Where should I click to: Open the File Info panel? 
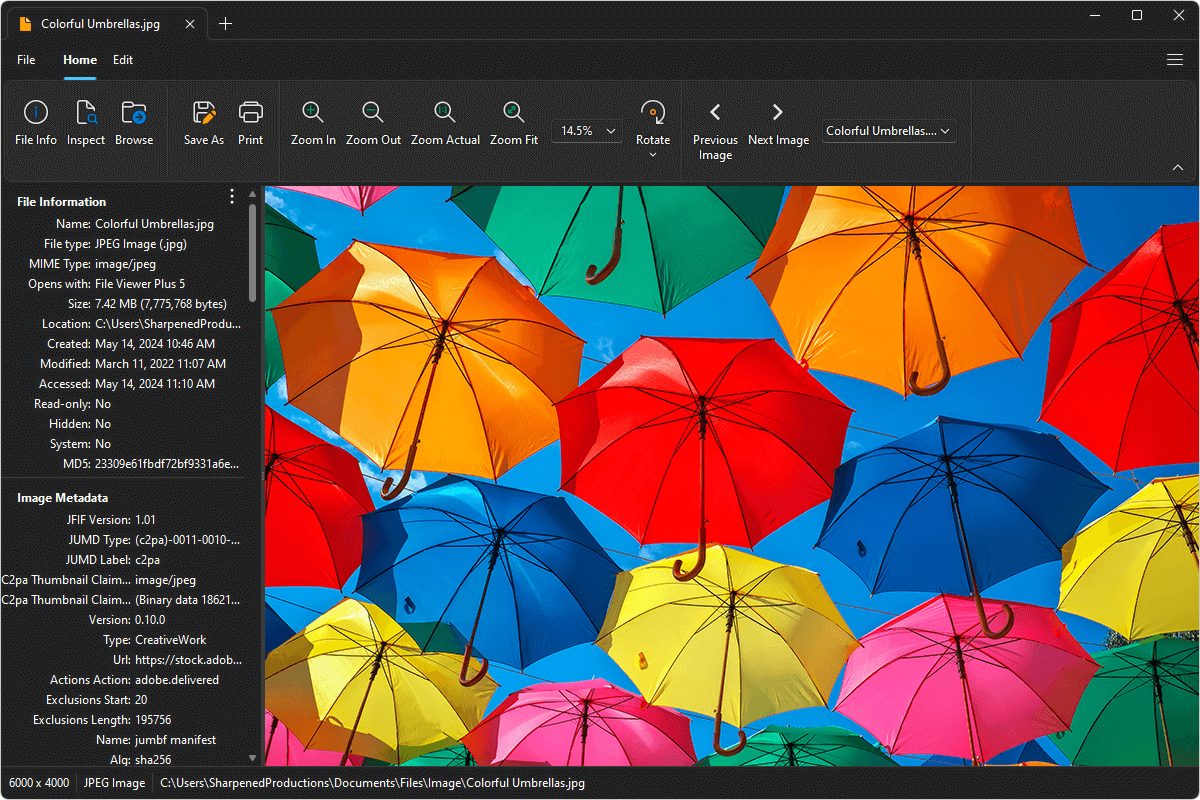(36, 123)
